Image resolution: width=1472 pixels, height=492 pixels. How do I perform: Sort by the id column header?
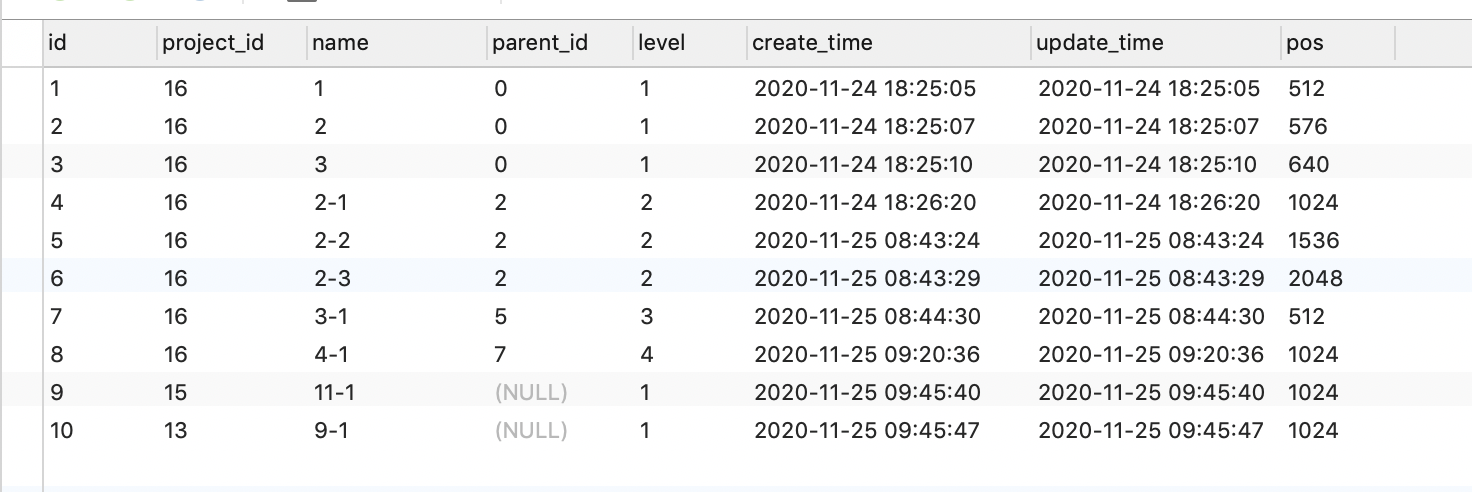[100, 43]
